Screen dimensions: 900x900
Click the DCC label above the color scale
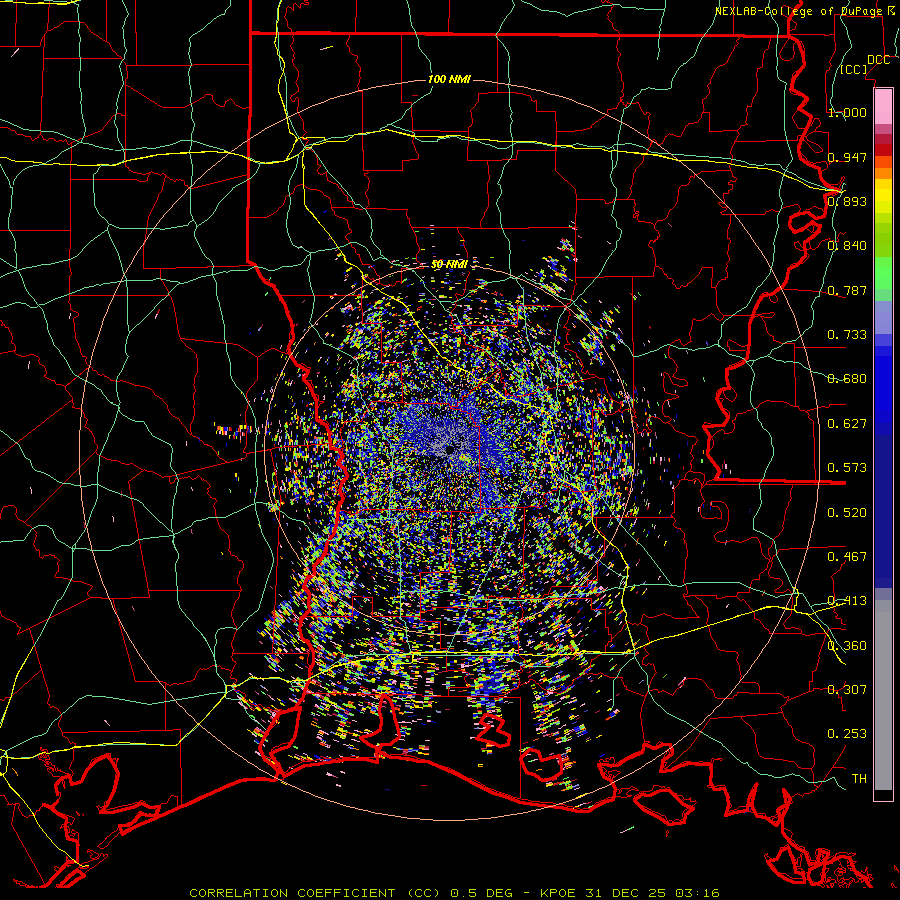pyautogui.click(x=878, y=60)
